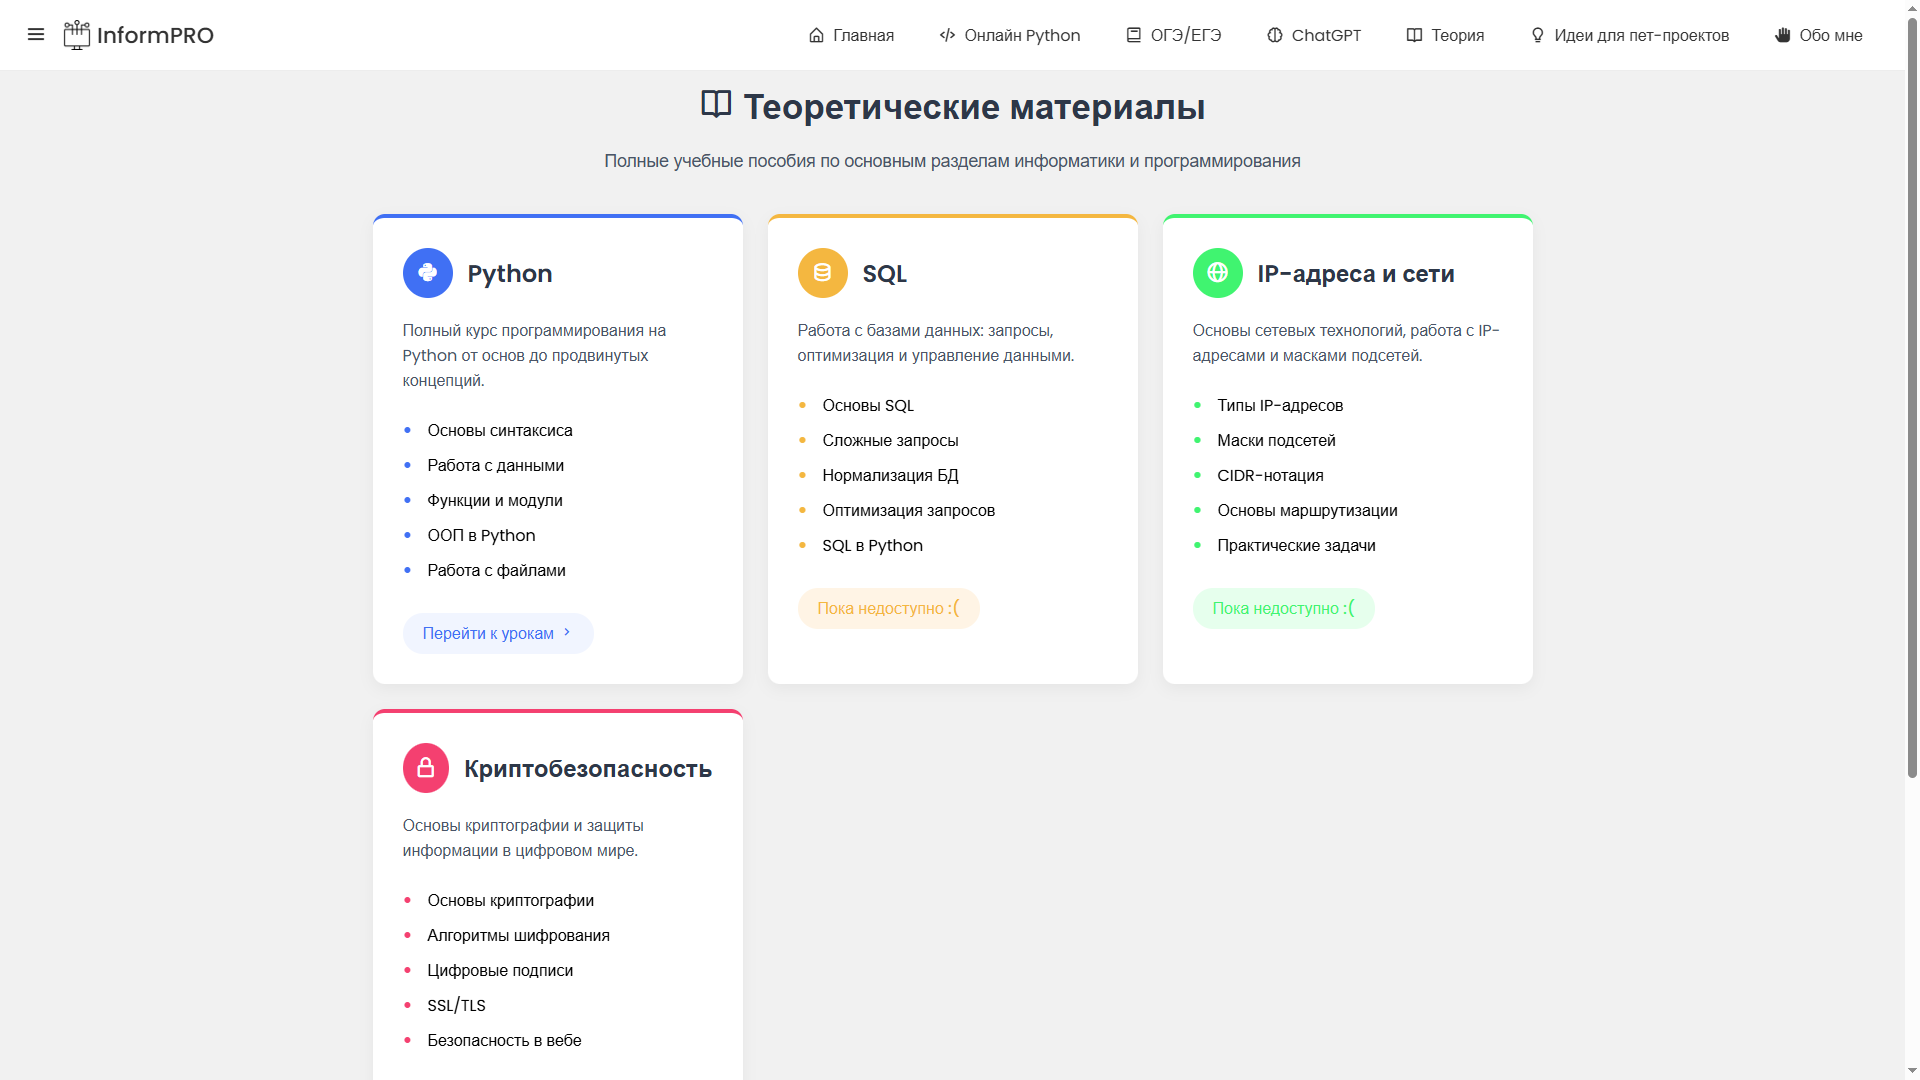Click the pink lock icon of Криптобезопасность
Image resolution: width=1920 pixels, height=1080 pixels.
426,768
